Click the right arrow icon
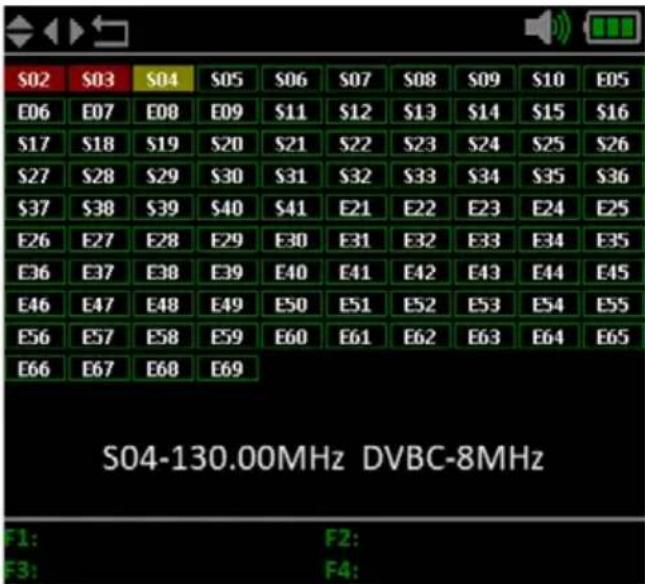Viewport: 645px width, 584px height. coord(77,31)
